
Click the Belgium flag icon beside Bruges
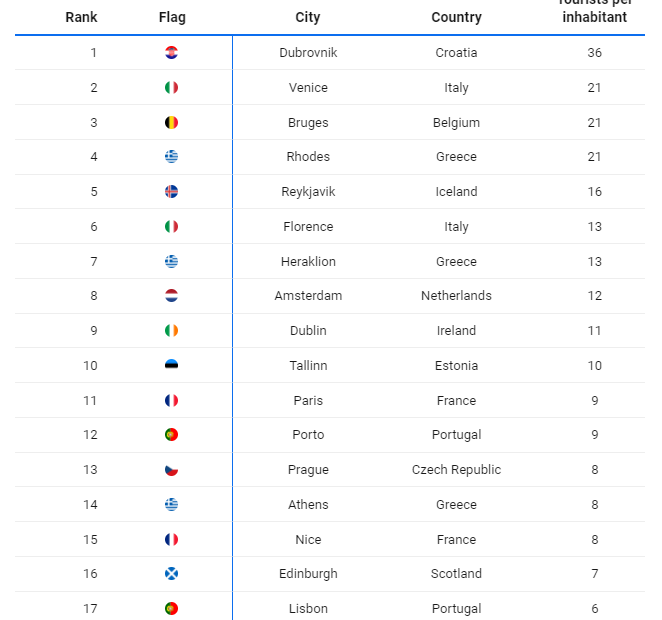click(172, 123)
